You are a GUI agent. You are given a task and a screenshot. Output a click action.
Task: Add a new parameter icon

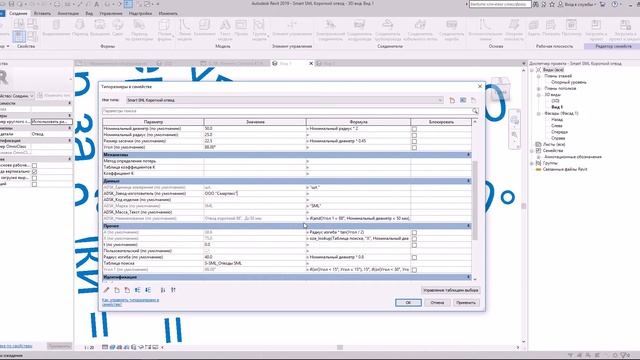tap(117, 290)
